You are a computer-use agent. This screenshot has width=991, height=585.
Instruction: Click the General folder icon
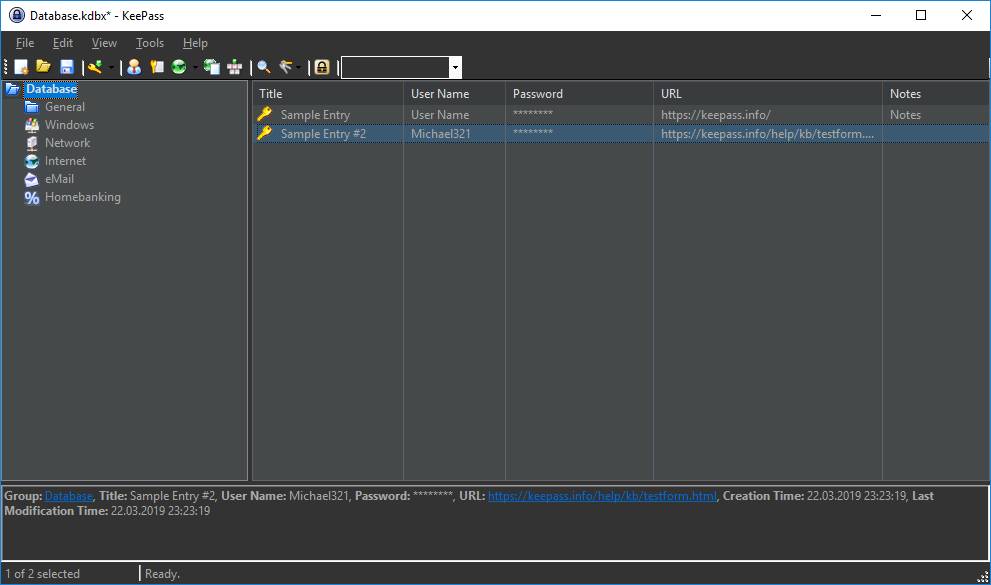pyautogui.click(x=32, y=107)
